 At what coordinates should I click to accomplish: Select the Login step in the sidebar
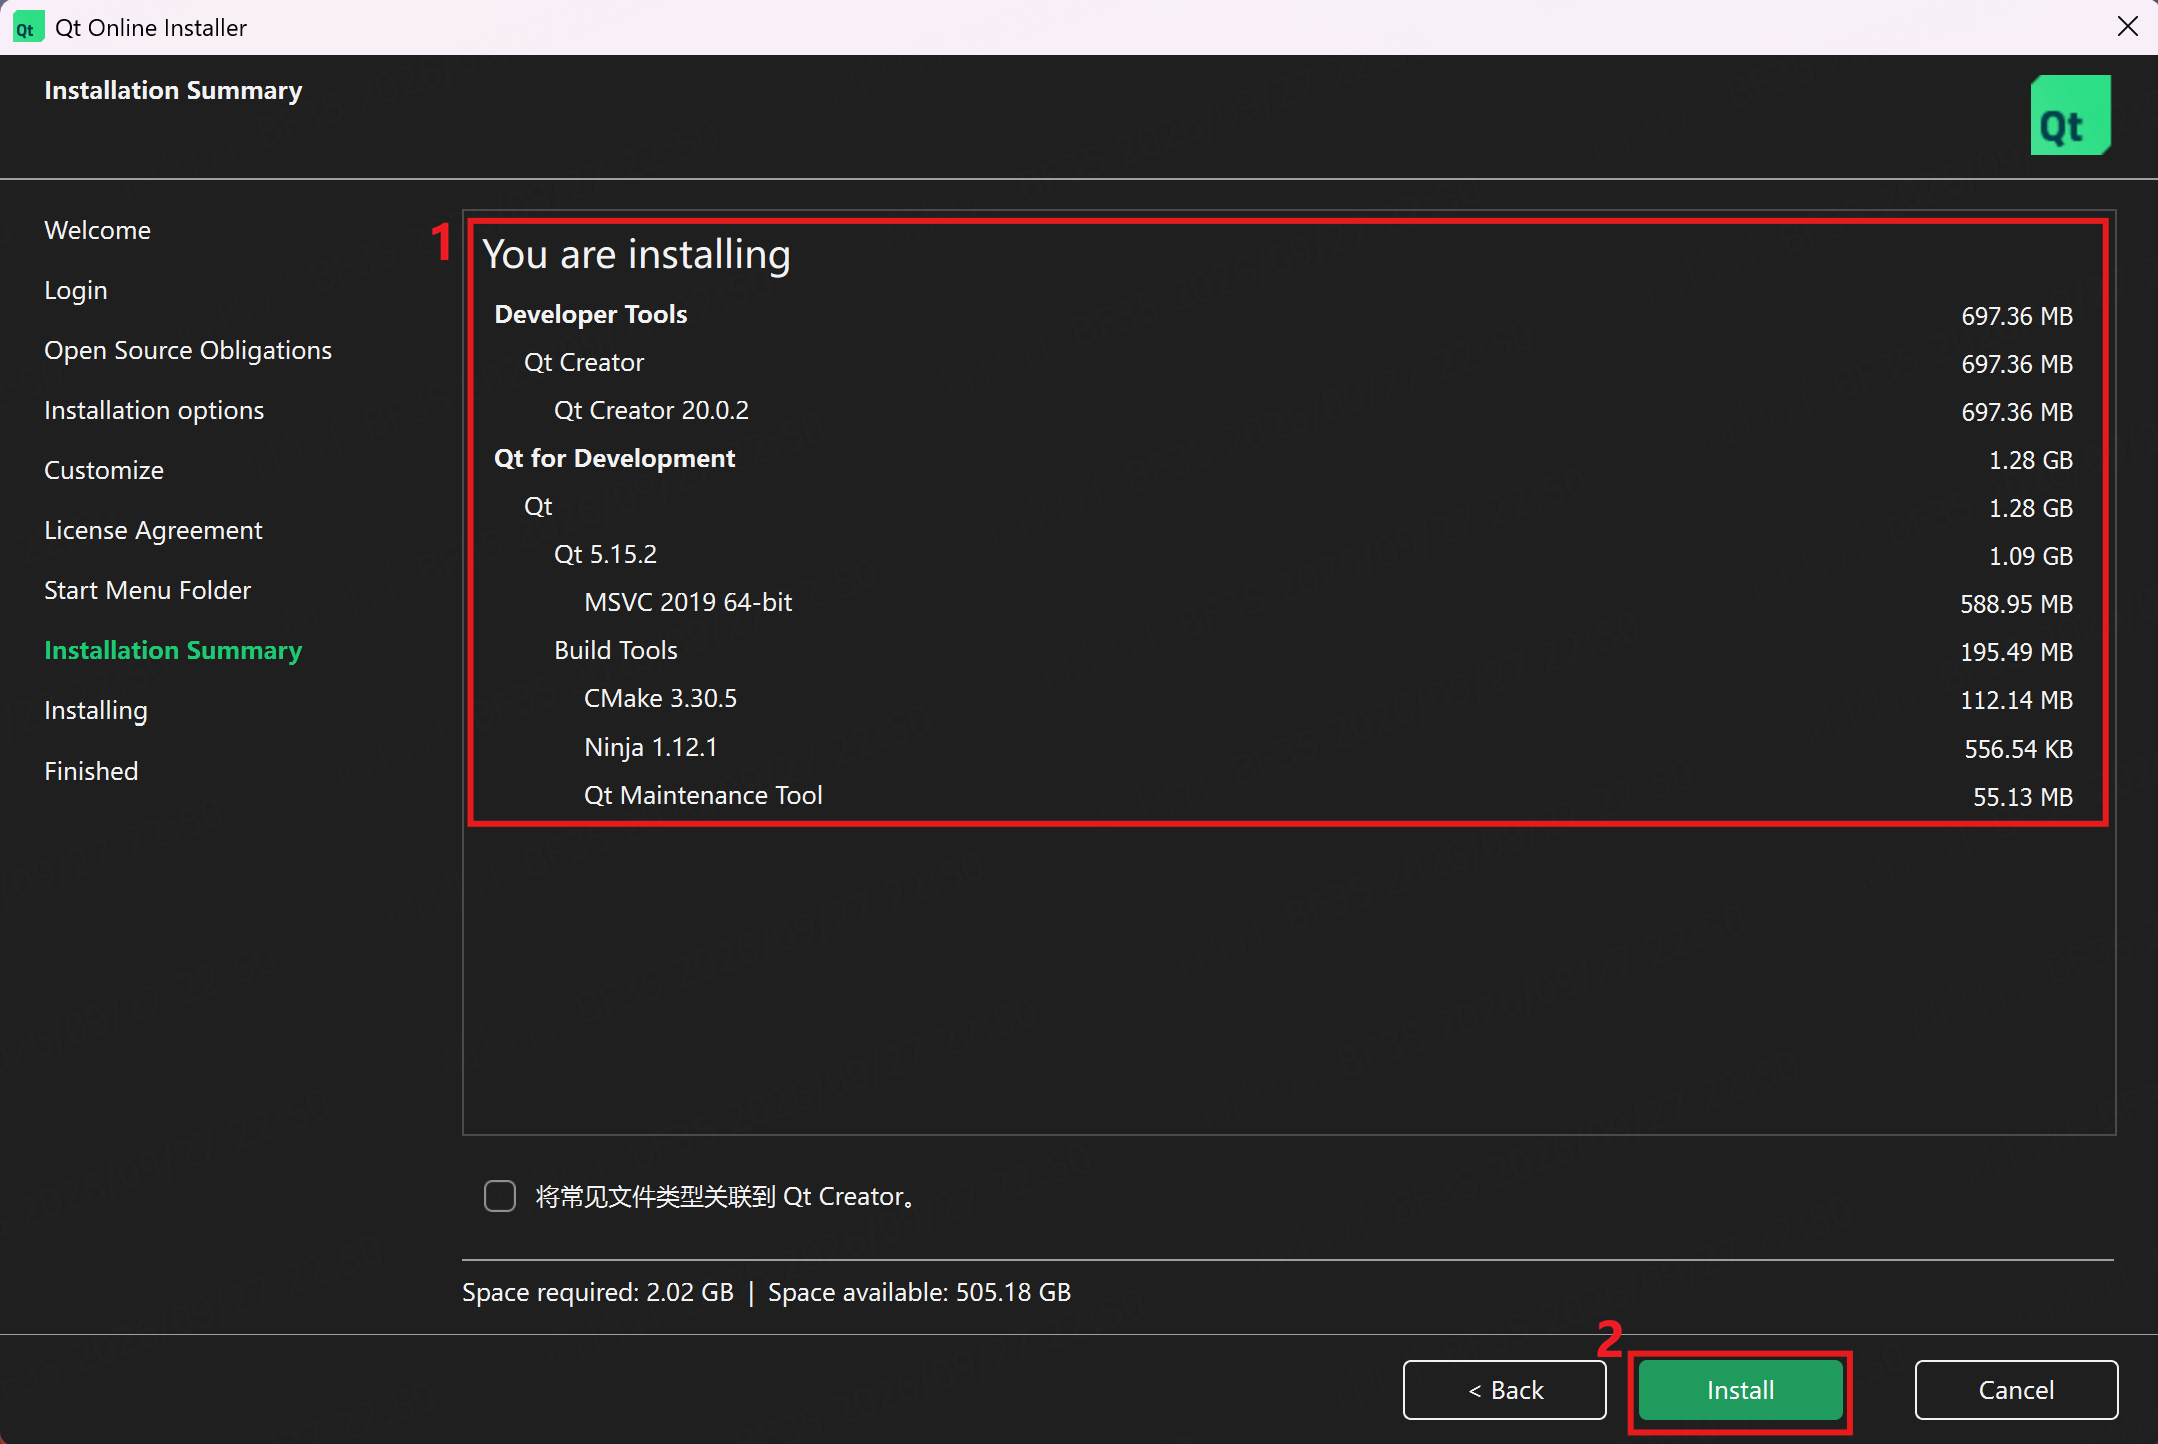tap(75, 290)
